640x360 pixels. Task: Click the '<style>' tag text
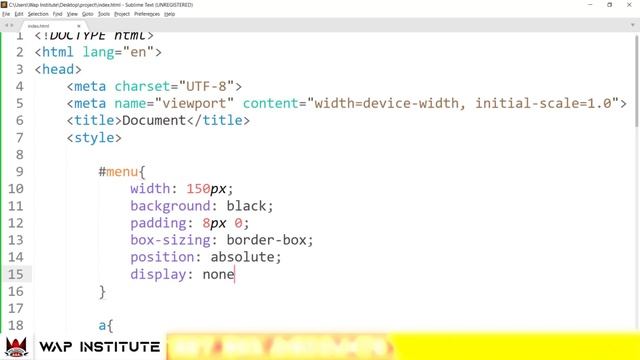[94, 138]
